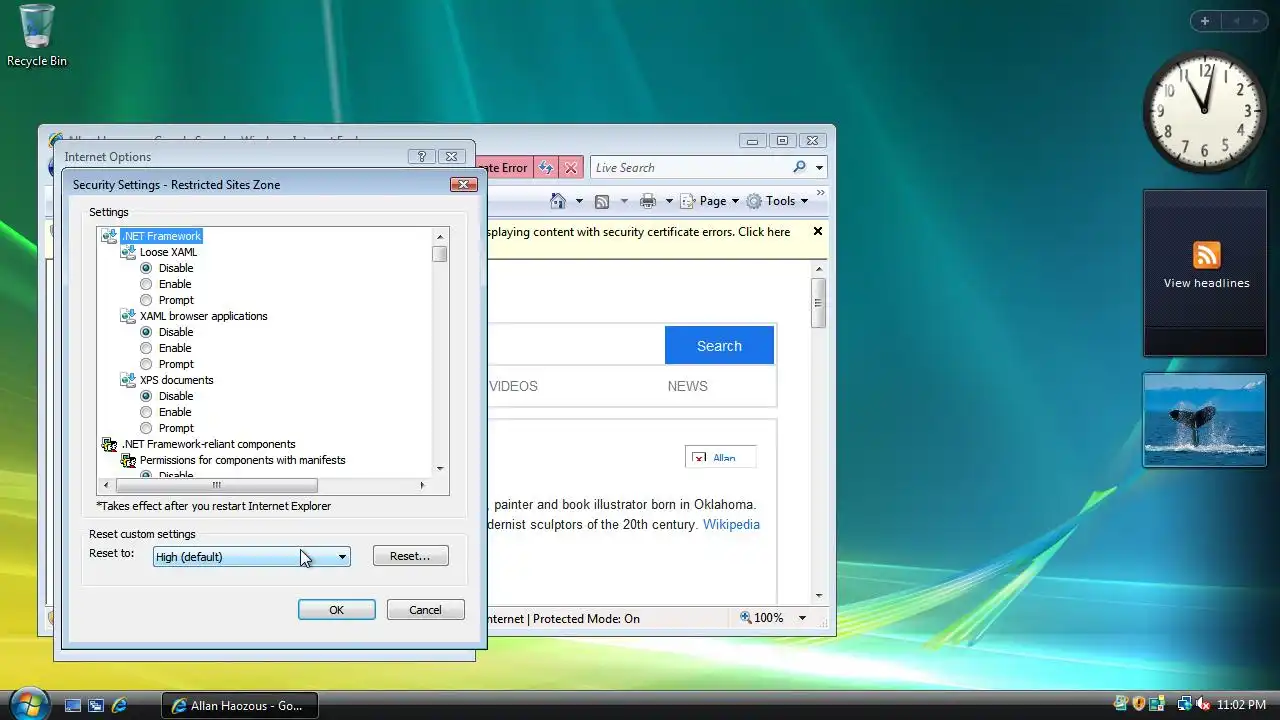Image resolution: width=1280 pixels, height=720 pixels.
Task: Select Enable under Loose XAML
Action: (x=146, y=284)
